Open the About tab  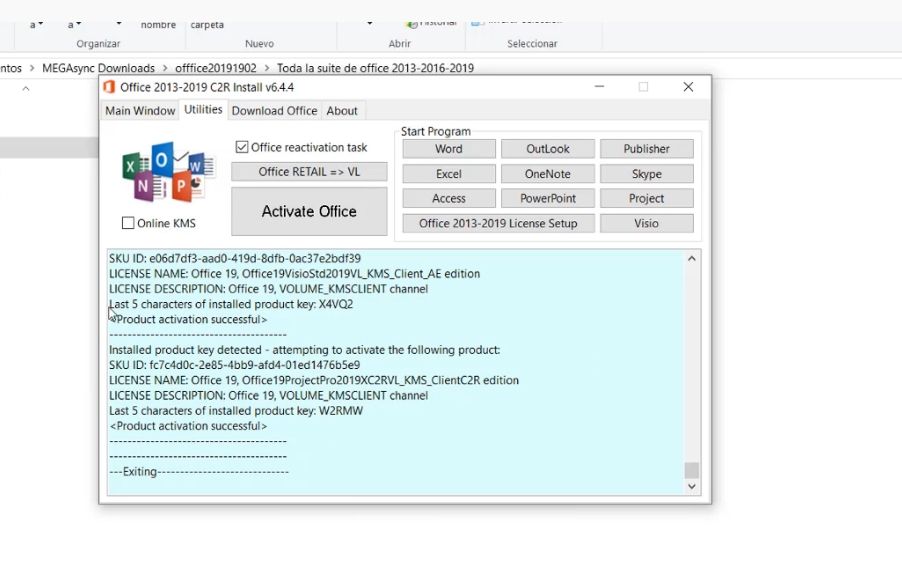tap(342, 110)
